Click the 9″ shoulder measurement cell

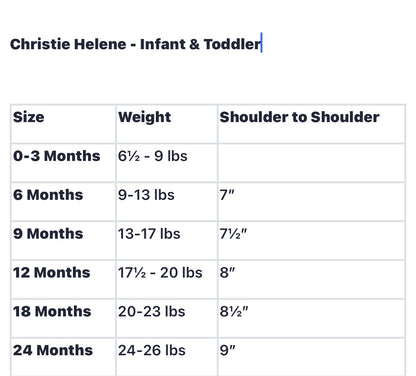tap(311, 357)
